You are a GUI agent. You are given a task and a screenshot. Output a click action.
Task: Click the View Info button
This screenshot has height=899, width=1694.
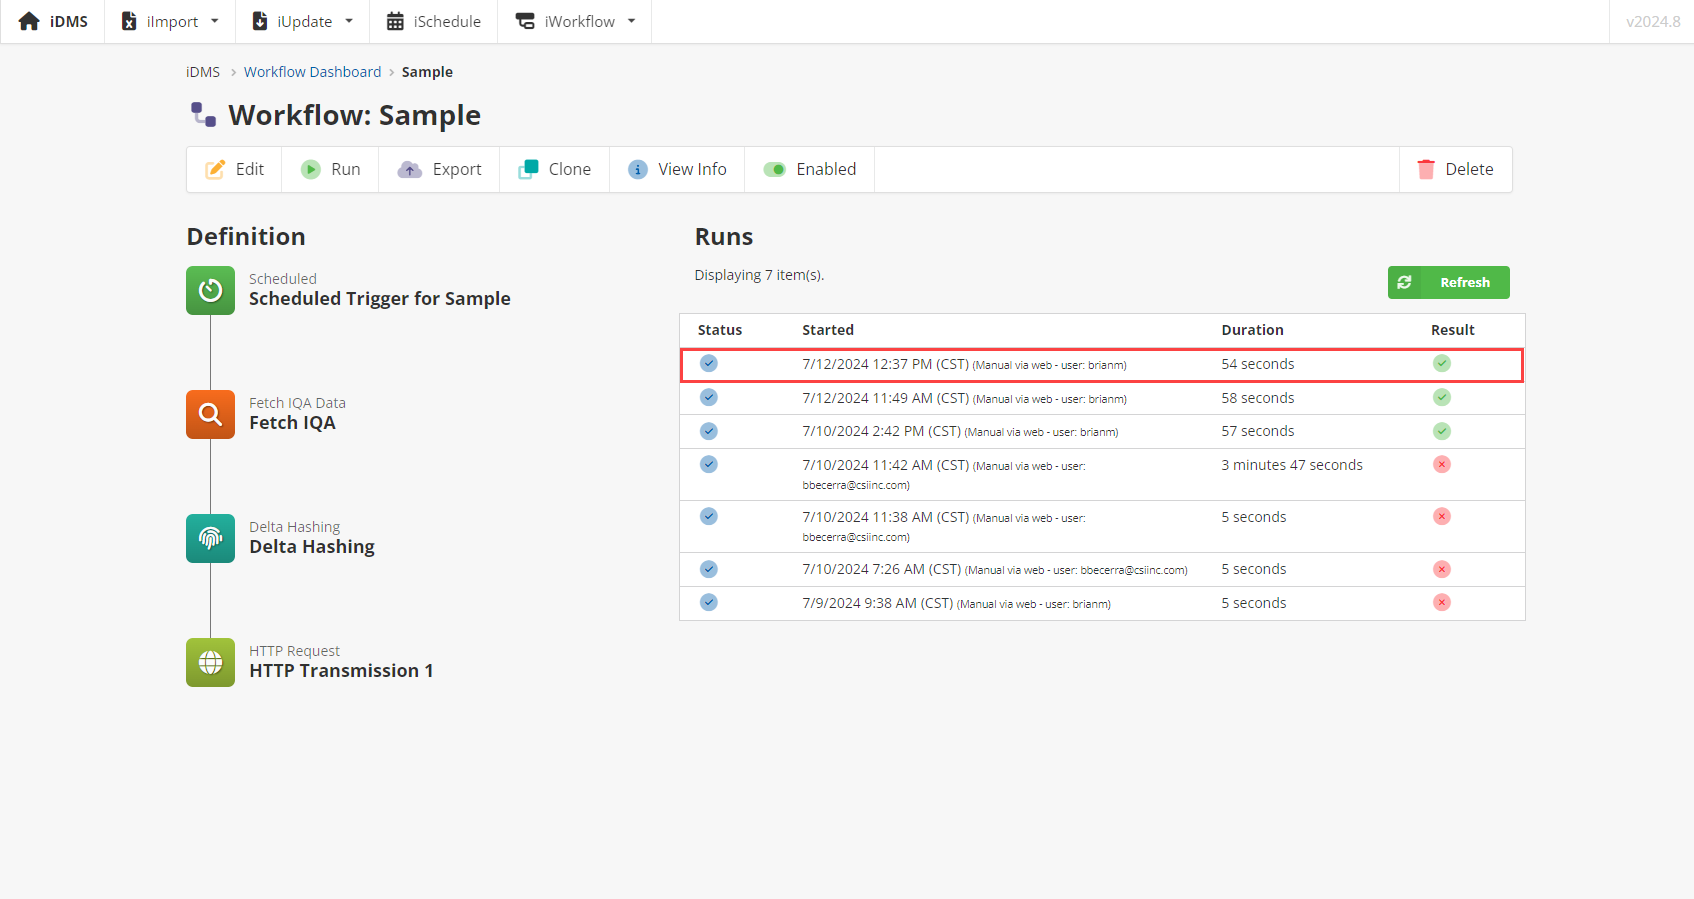coord(677,170)
